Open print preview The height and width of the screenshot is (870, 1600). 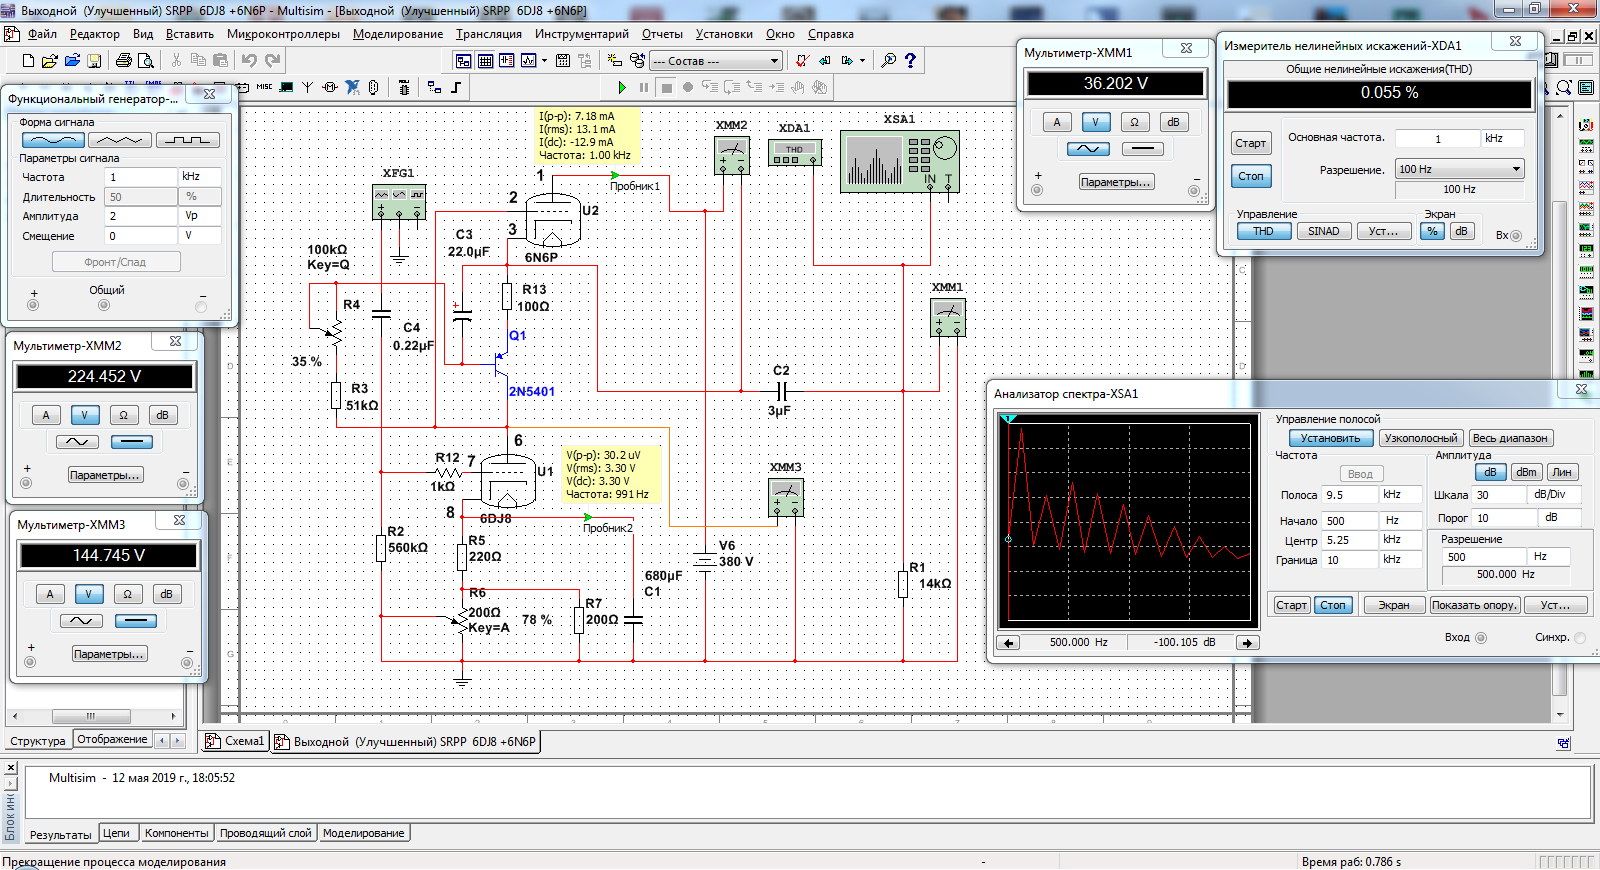[146, 61]
